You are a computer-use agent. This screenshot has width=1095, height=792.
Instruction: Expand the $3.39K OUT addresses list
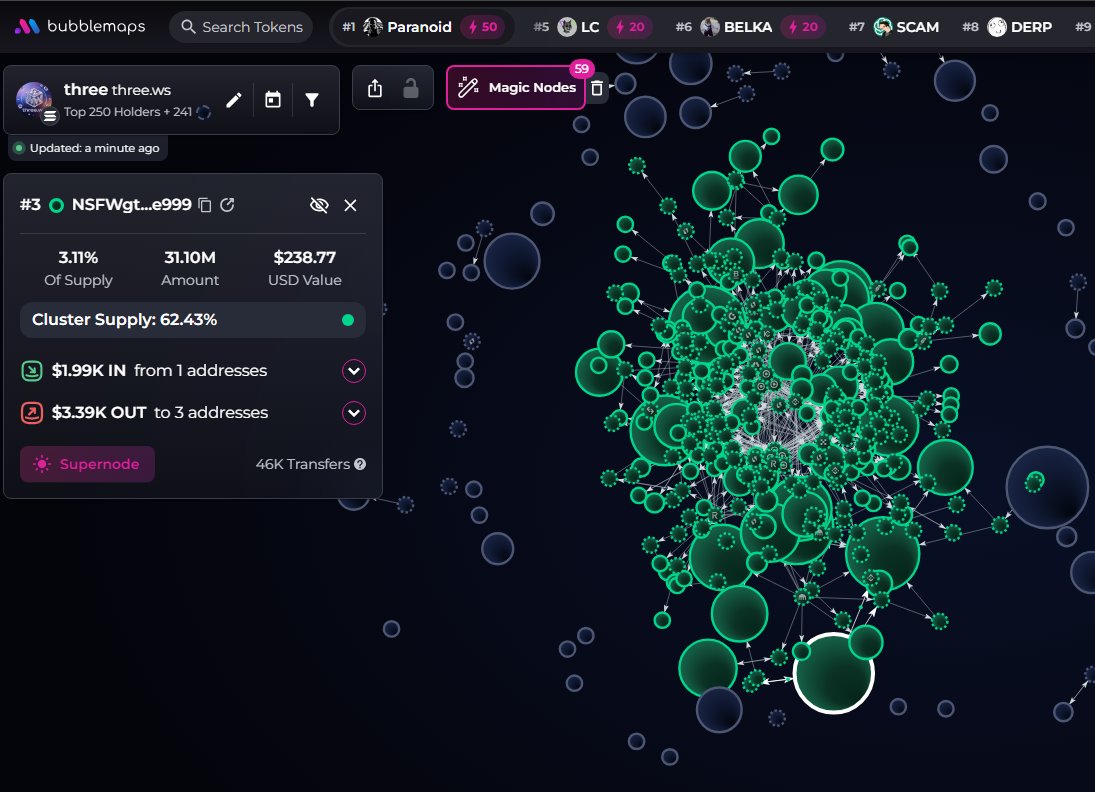354,413
